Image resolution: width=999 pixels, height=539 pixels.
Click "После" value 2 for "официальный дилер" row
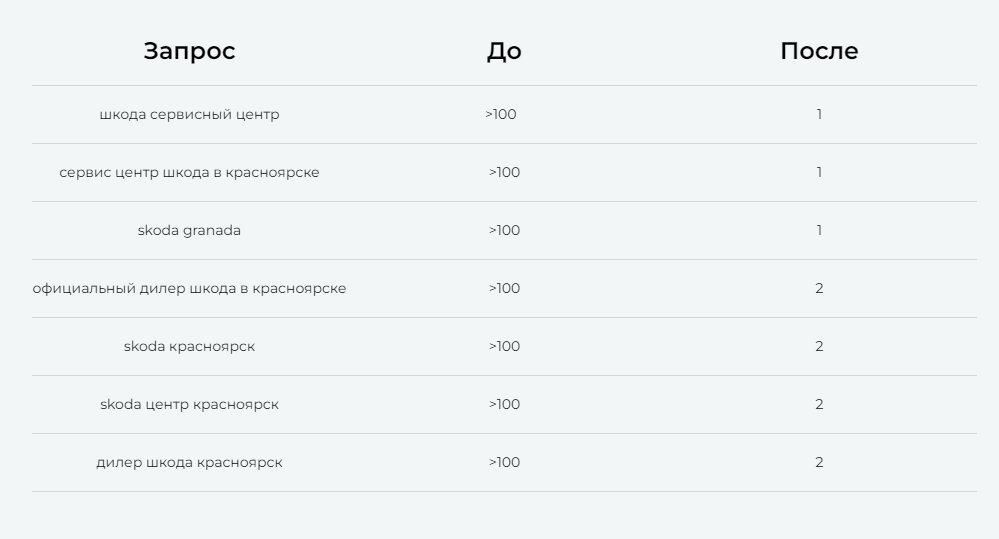(x=819, y=288)
